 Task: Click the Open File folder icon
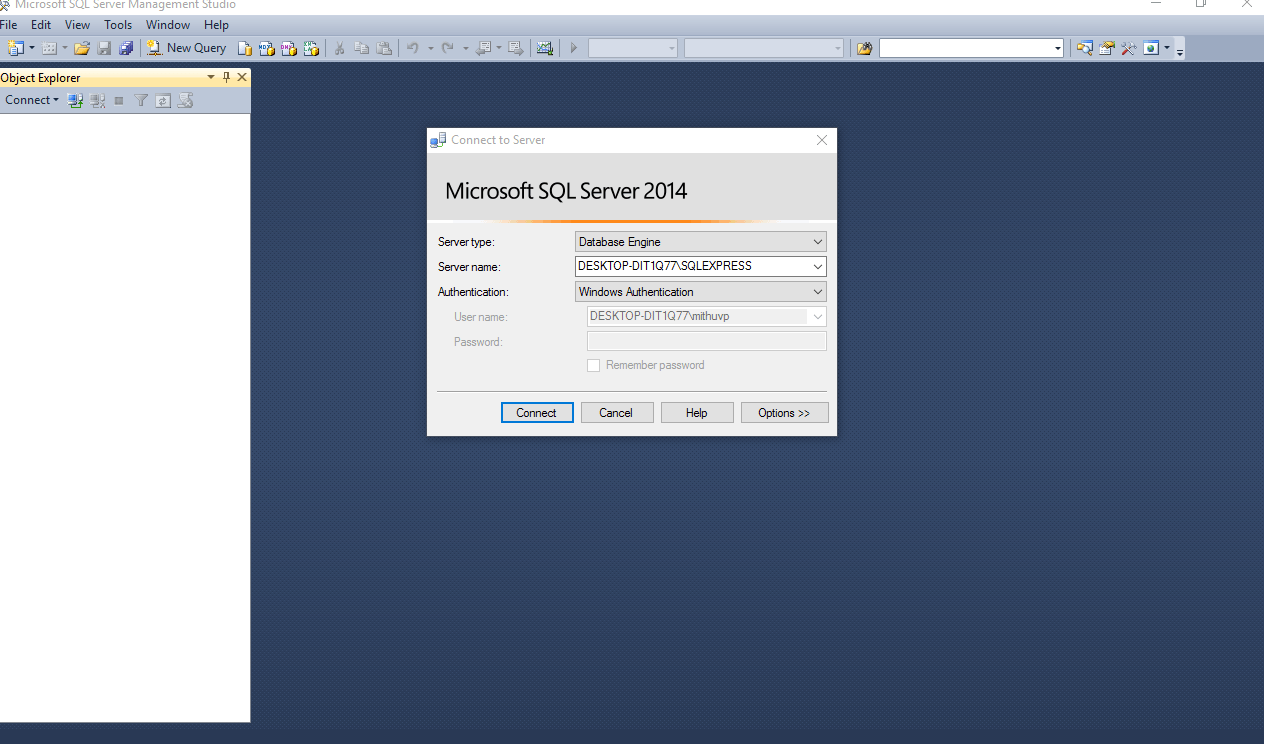coord(82,48)
